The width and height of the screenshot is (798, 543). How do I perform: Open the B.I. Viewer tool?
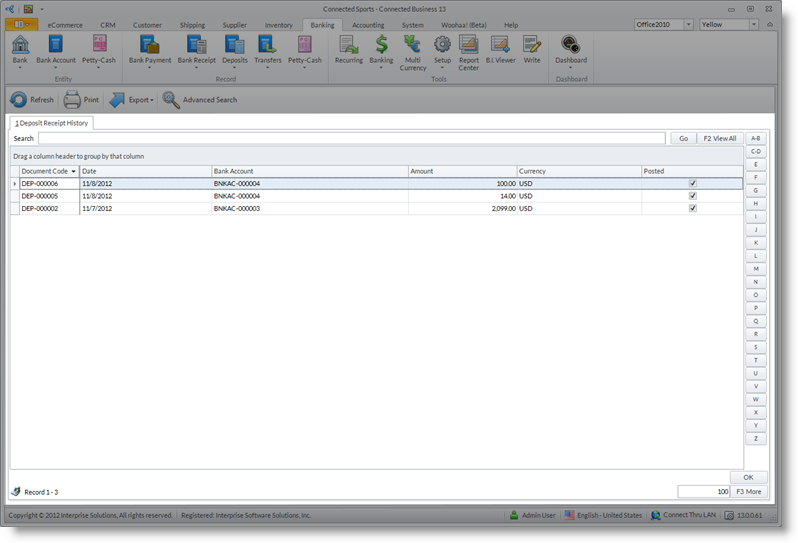[x=500, y=45]
